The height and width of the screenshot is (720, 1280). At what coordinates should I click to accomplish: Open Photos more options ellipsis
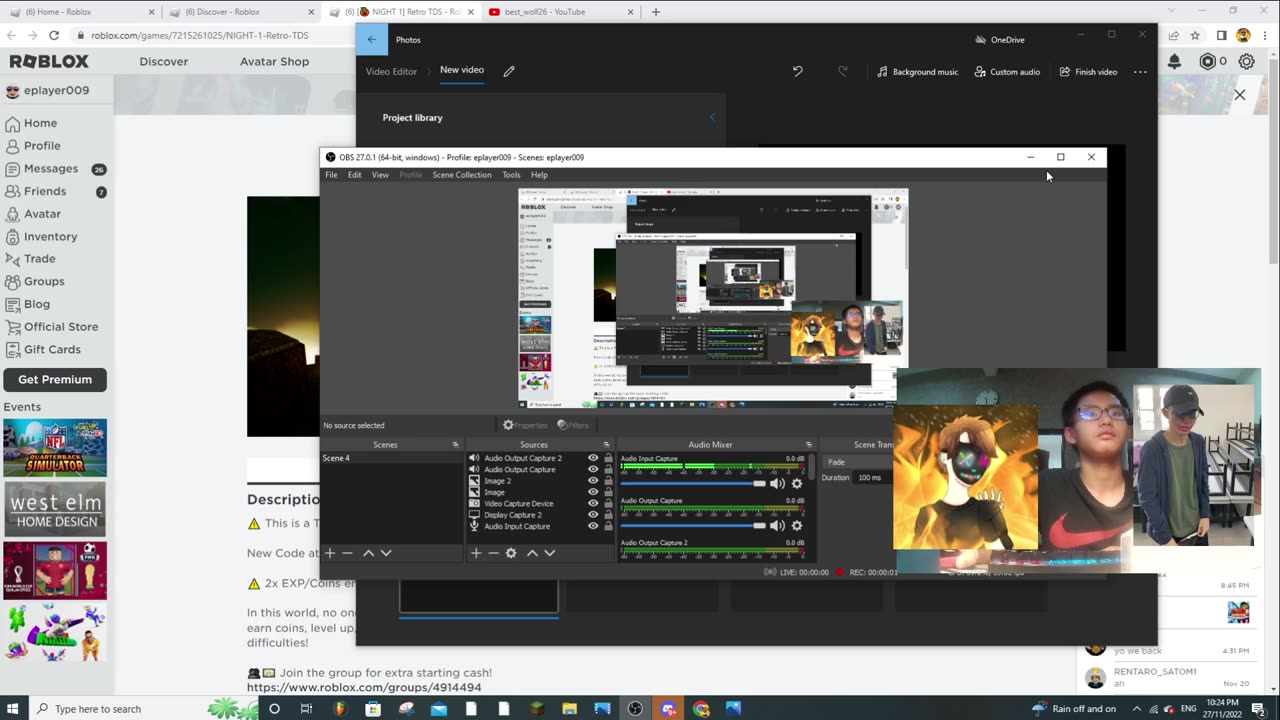(x=1140, y=72)
